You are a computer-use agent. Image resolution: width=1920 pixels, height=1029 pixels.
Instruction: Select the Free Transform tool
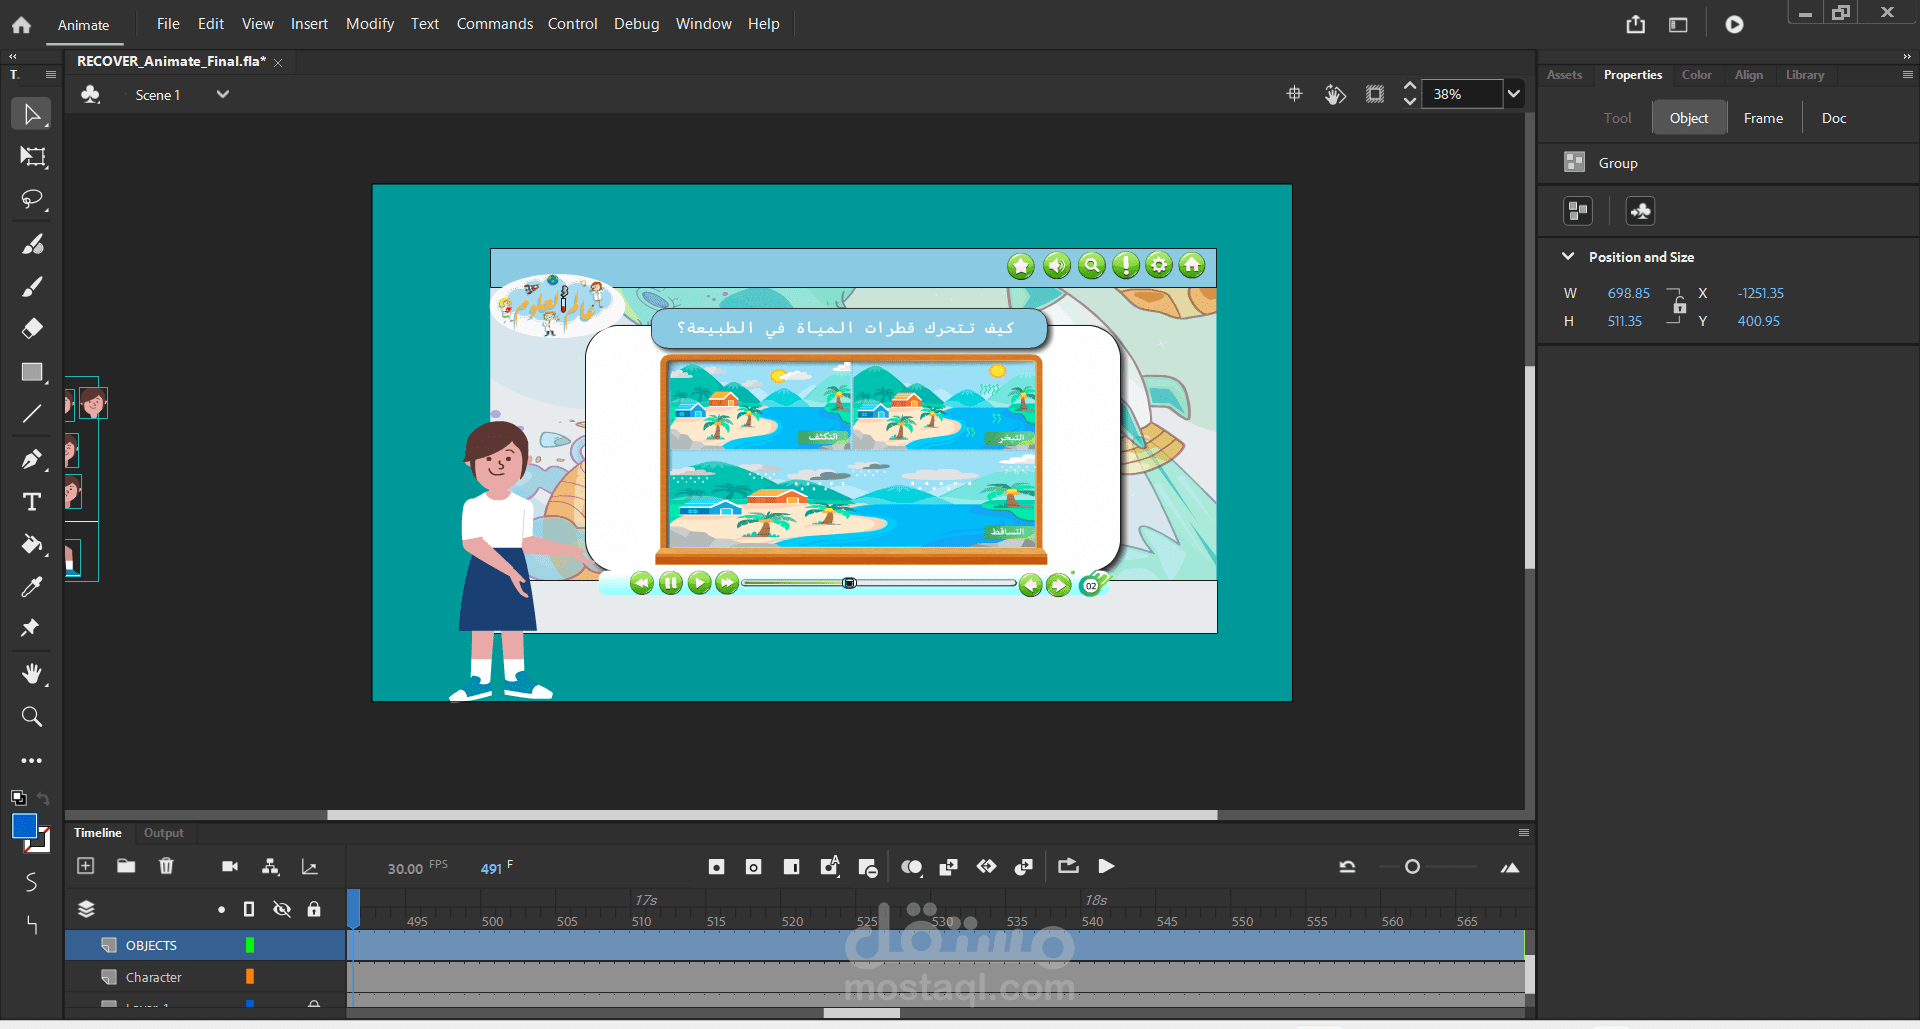[32, 157]
